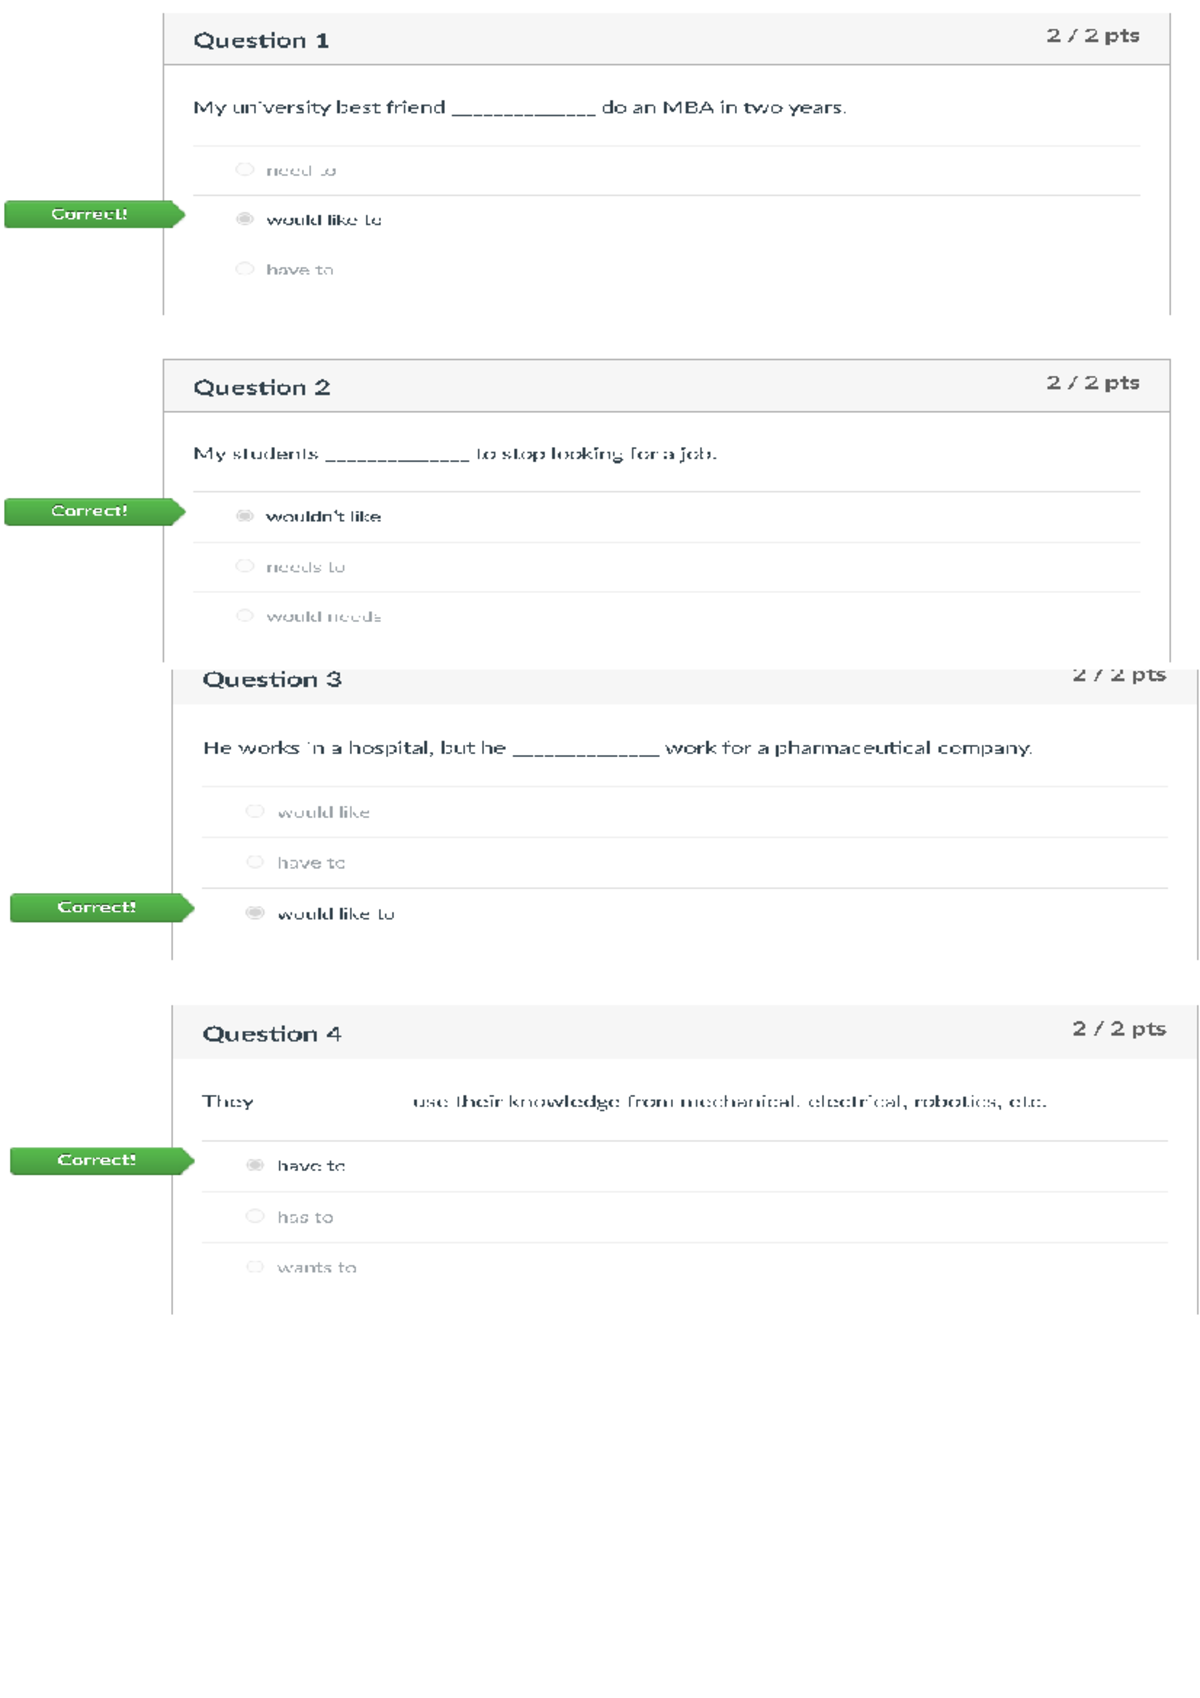Screen dimensions: 1200x1698
Task: Click Correct! badge beside Question 3
Action: coord(97,907)
